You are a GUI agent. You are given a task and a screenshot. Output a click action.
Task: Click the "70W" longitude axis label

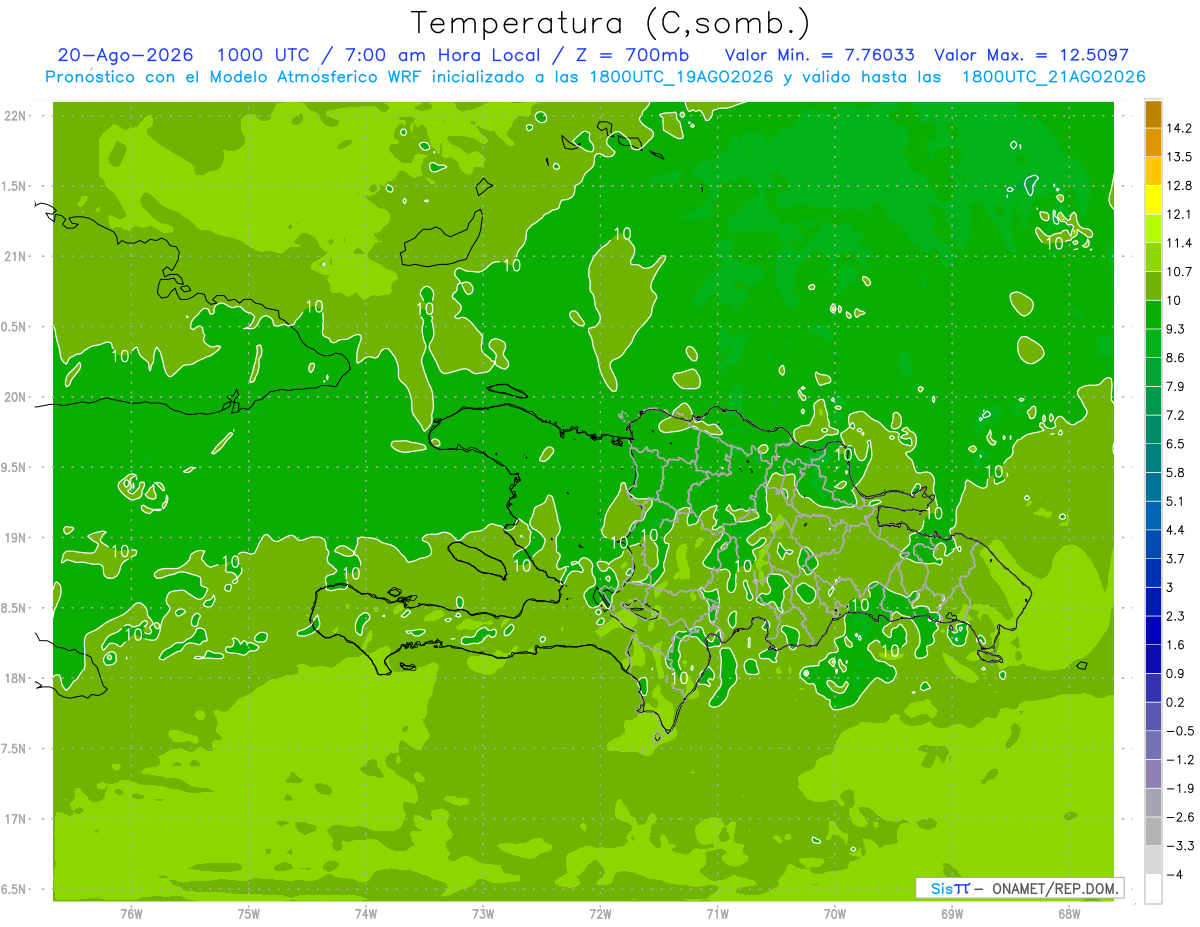point(835,913)
